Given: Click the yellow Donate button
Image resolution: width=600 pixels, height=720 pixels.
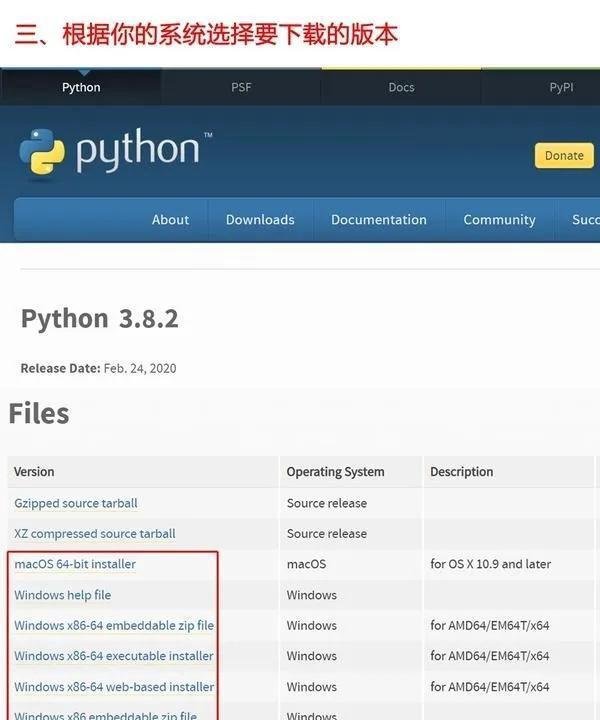Looking at the screenshot, I should [564, 156].
